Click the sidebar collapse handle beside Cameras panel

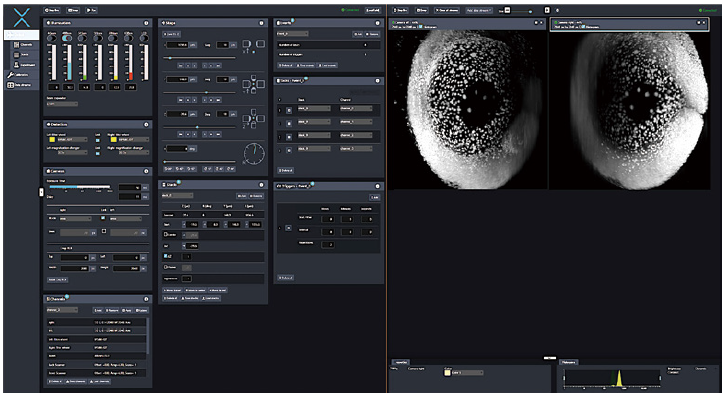coord(41,192)
